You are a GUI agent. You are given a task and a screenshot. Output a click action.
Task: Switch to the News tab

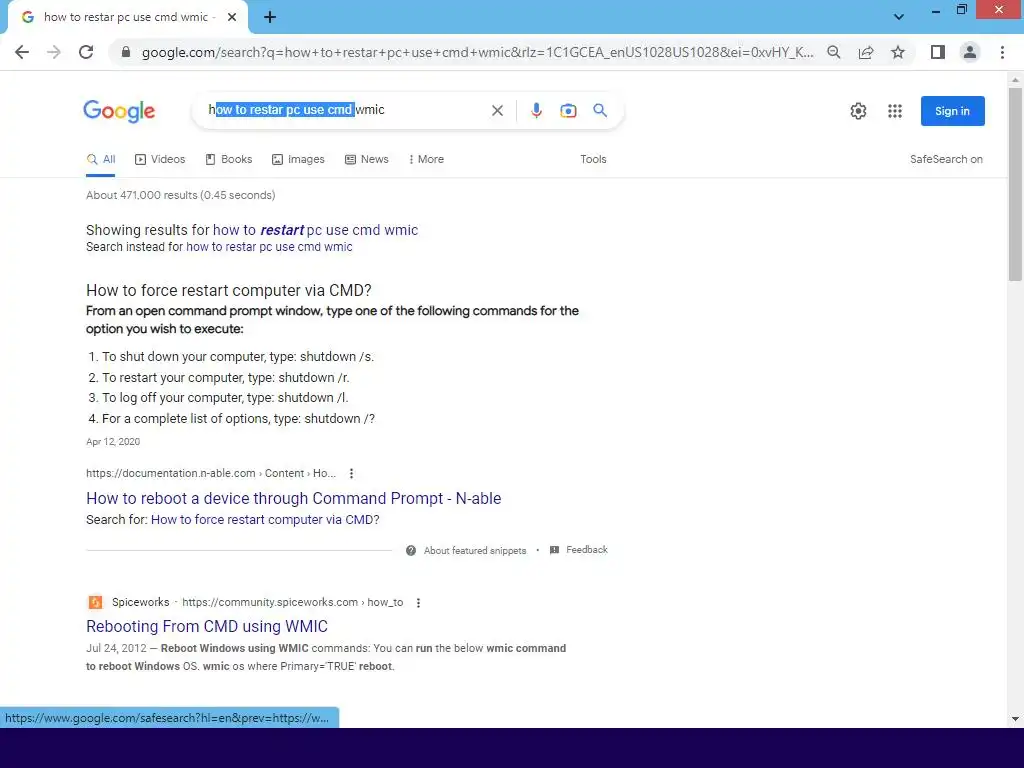(366, 159)
